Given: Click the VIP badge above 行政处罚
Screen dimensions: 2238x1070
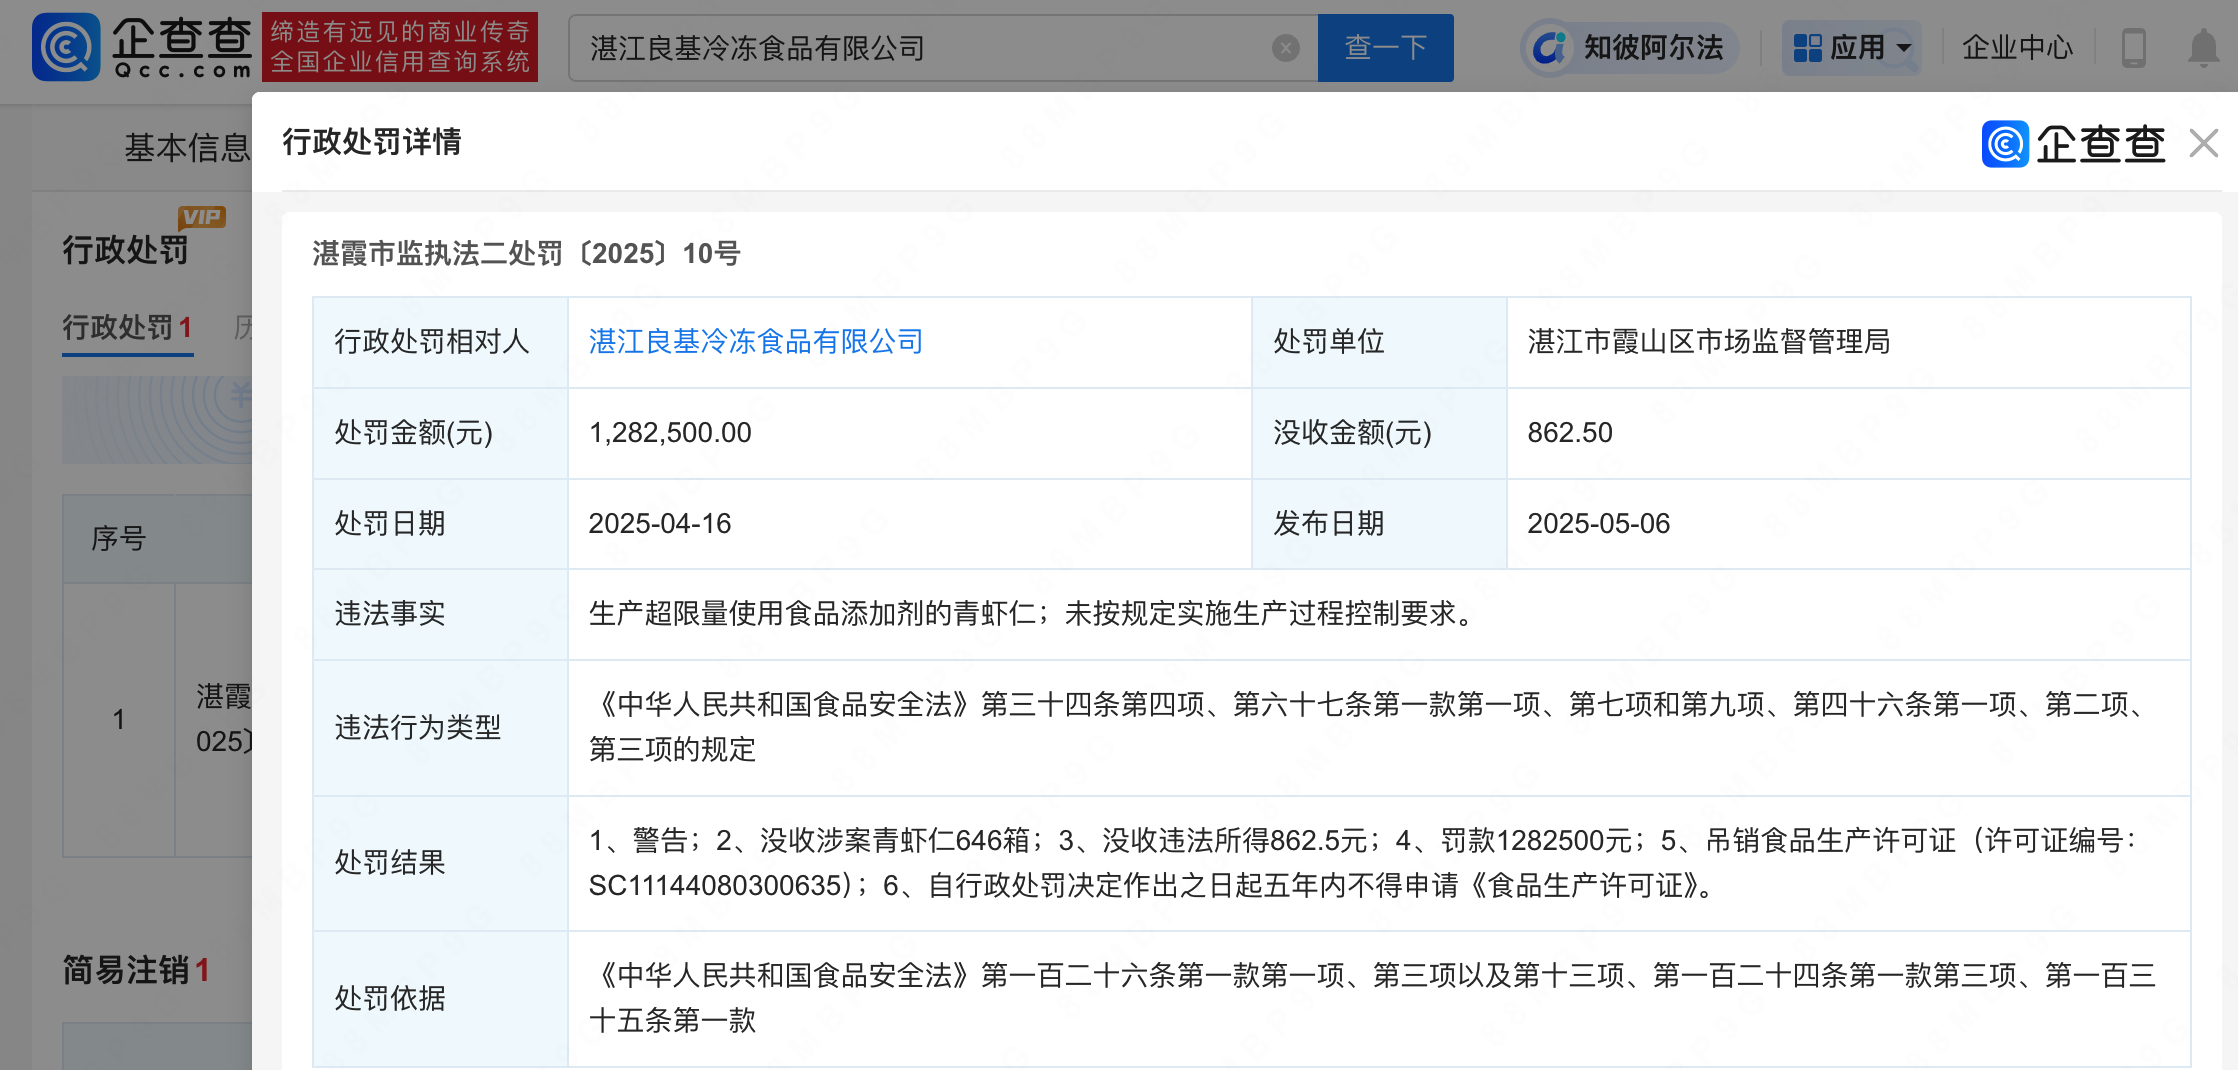Looking at the screenshot, I should click(202, 217).
